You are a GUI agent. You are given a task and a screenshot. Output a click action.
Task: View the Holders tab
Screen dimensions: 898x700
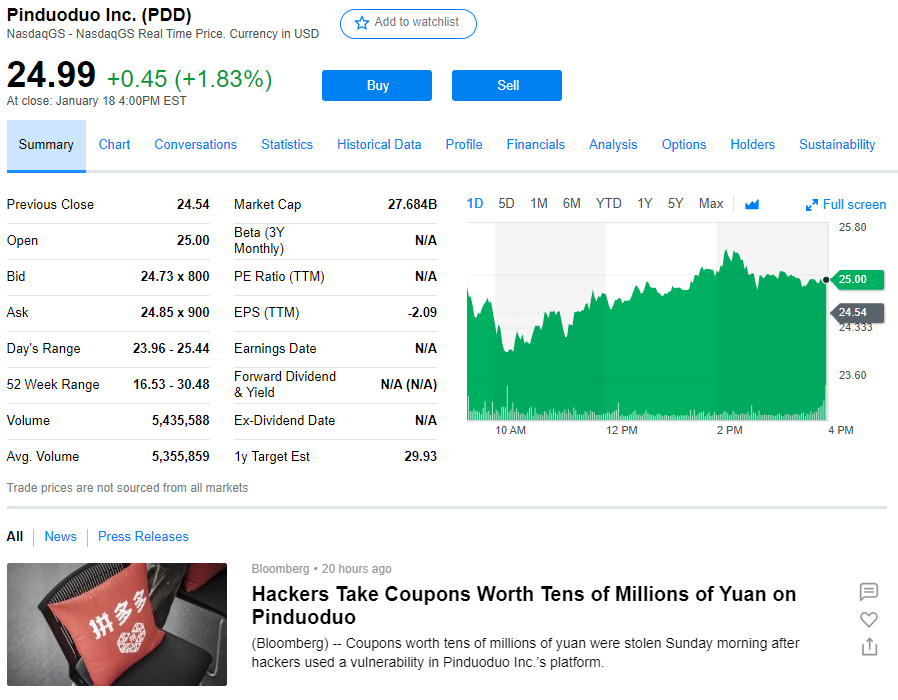pos(753,144)
